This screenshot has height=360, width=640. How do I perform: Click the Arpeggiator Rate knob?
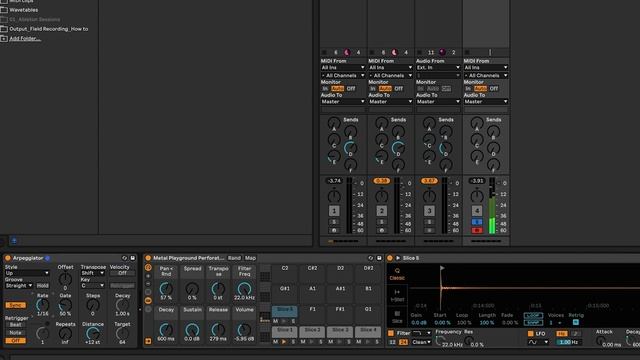pos(42,305)
